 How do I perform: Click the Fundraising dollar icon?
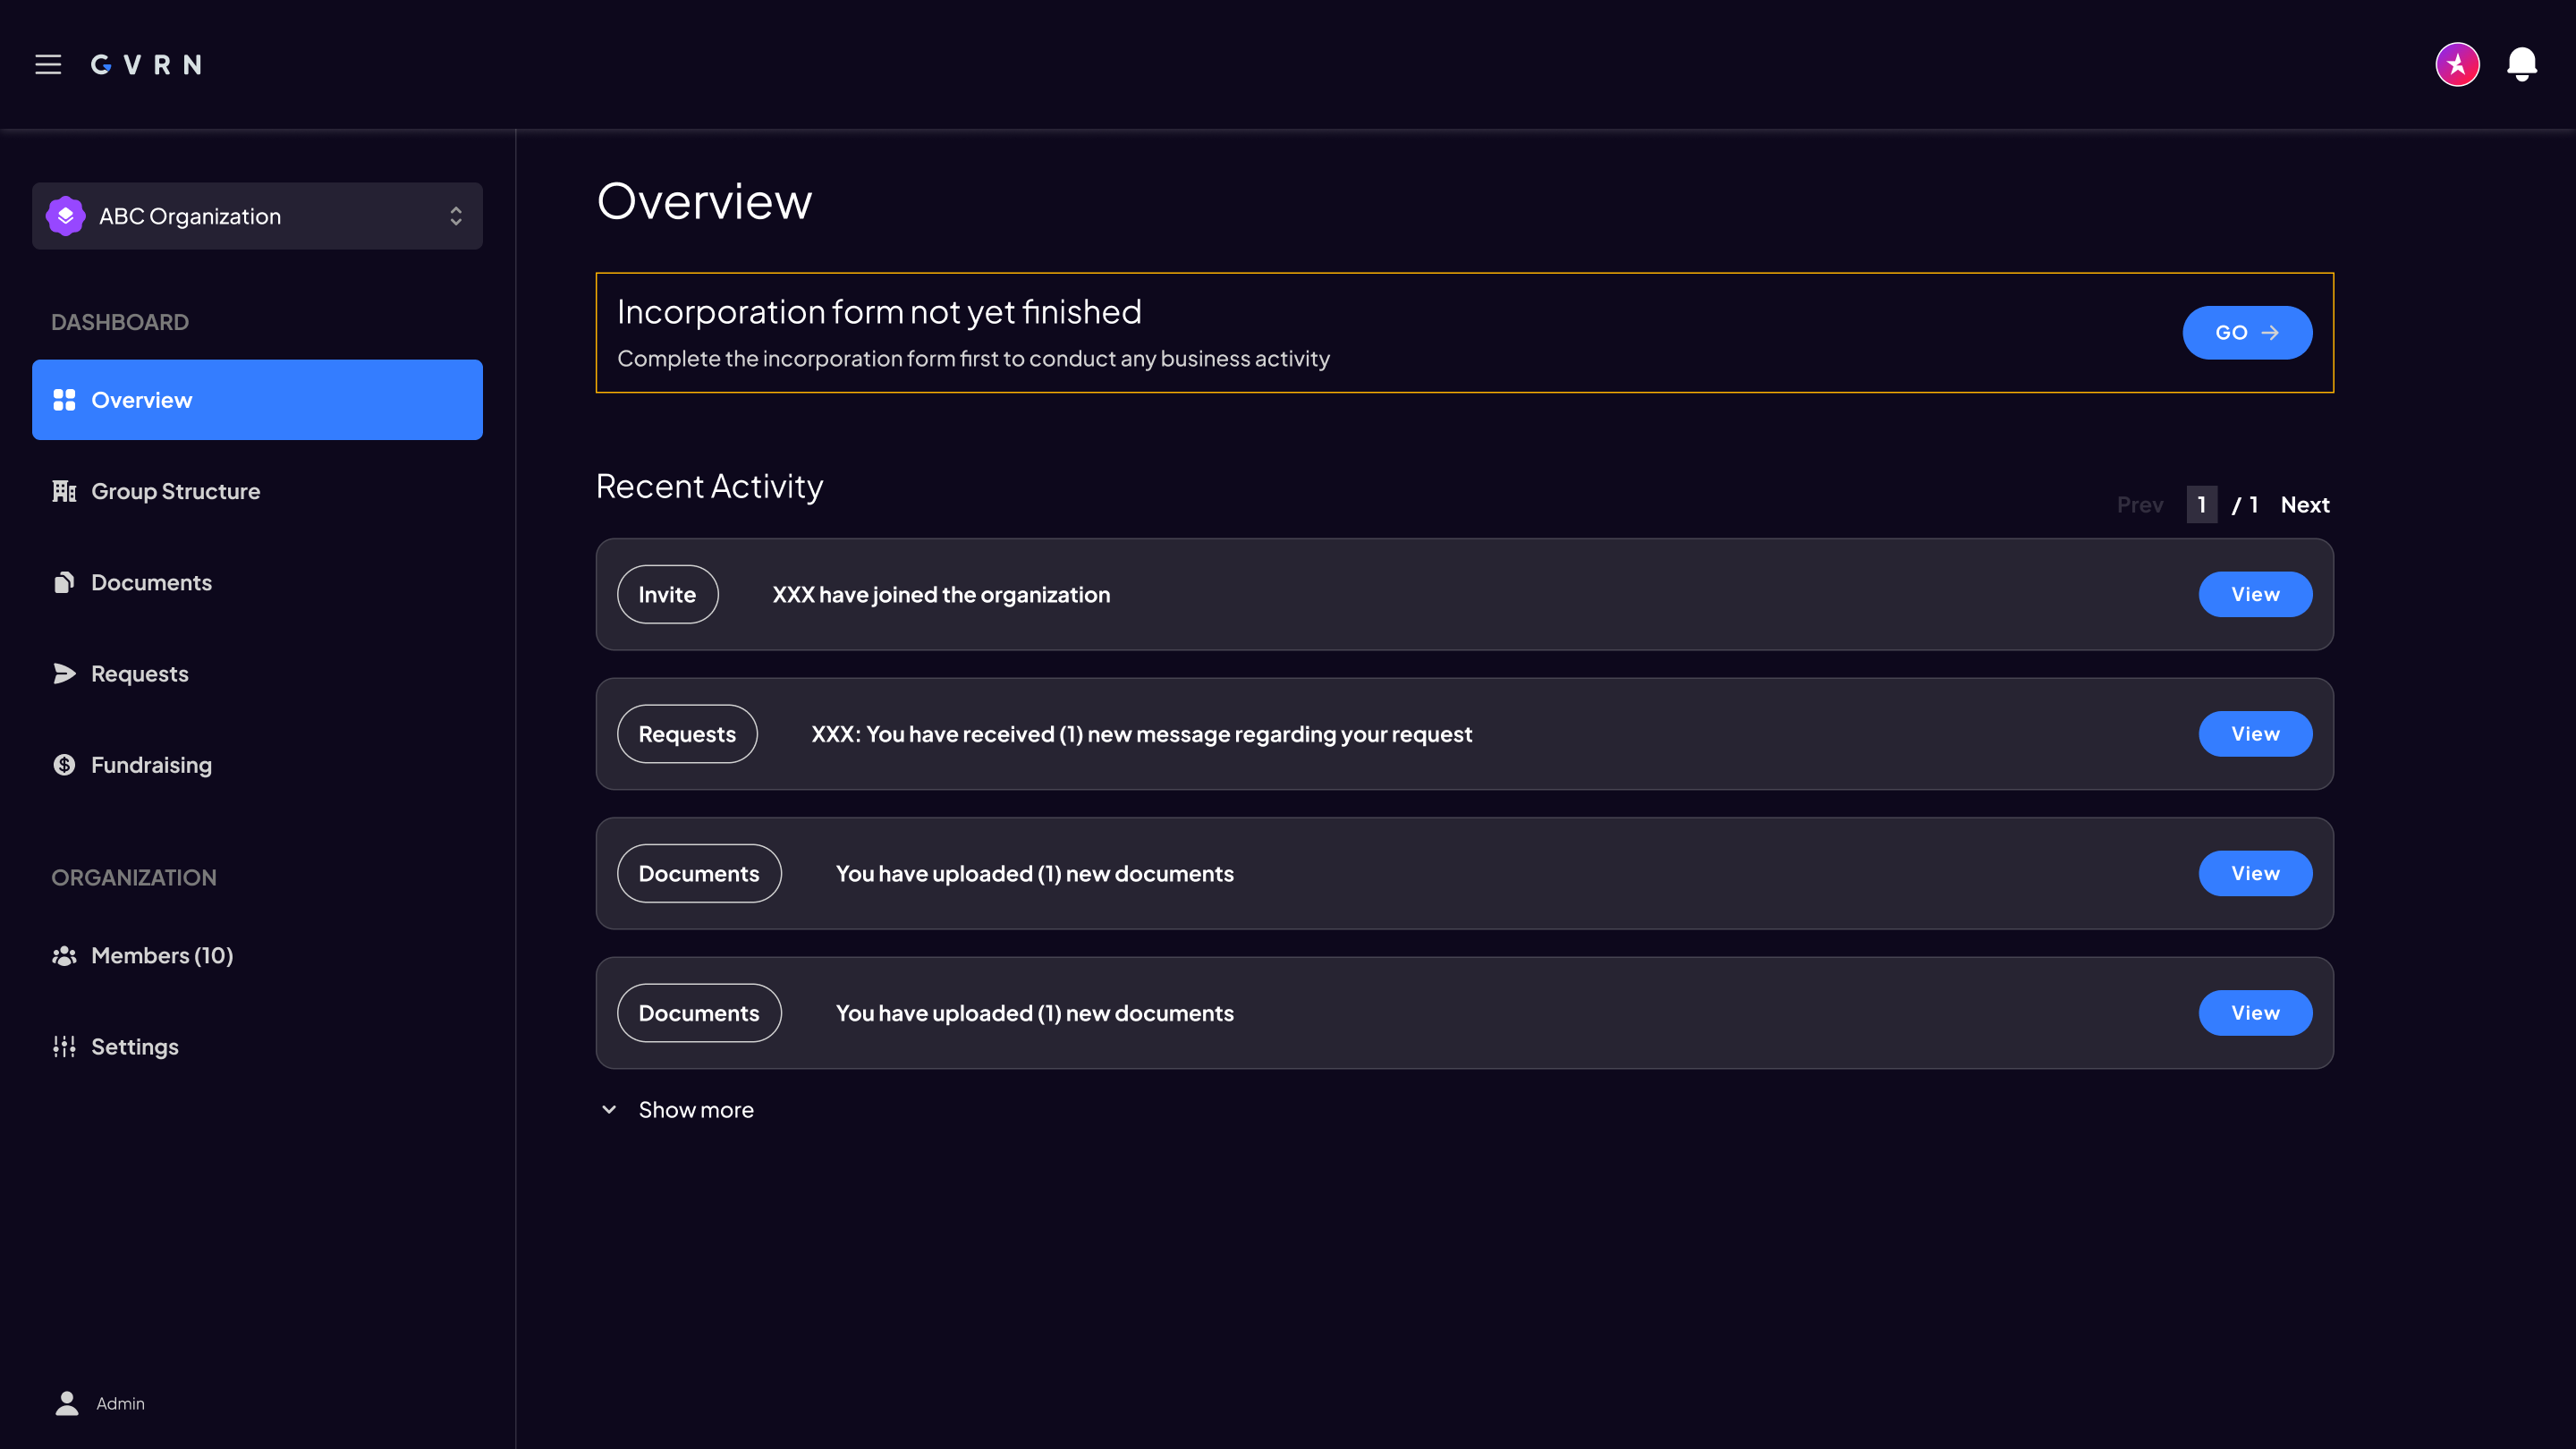click(x=64, y=765)
